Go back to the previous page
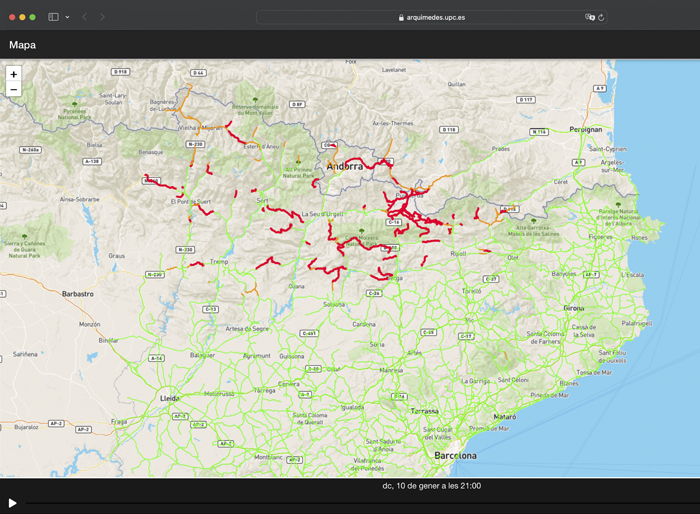700x514 pixels. [x=84, y=17]
